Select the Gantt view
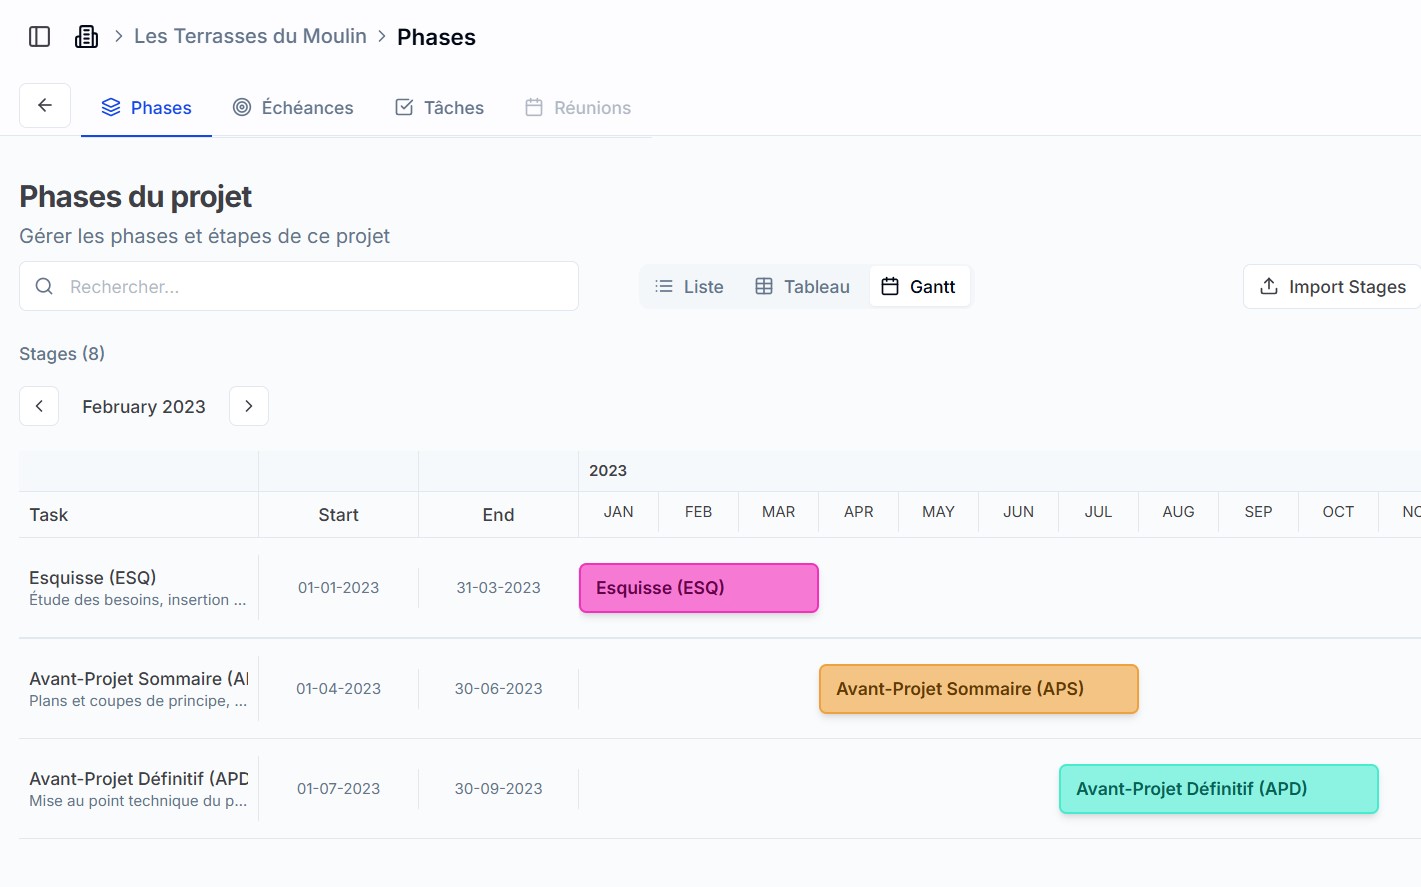Viewport: 1421px width, 887px height. 919,287
